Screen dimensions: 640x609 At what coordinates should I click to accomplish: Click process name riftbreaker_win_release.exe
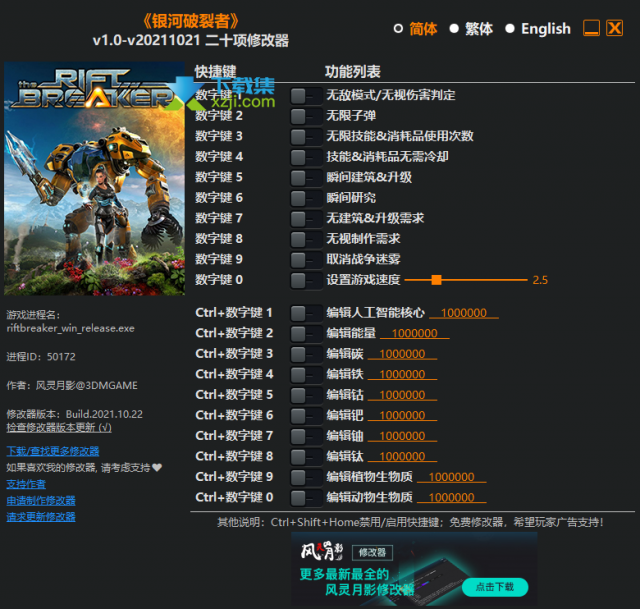pos(71,329)
